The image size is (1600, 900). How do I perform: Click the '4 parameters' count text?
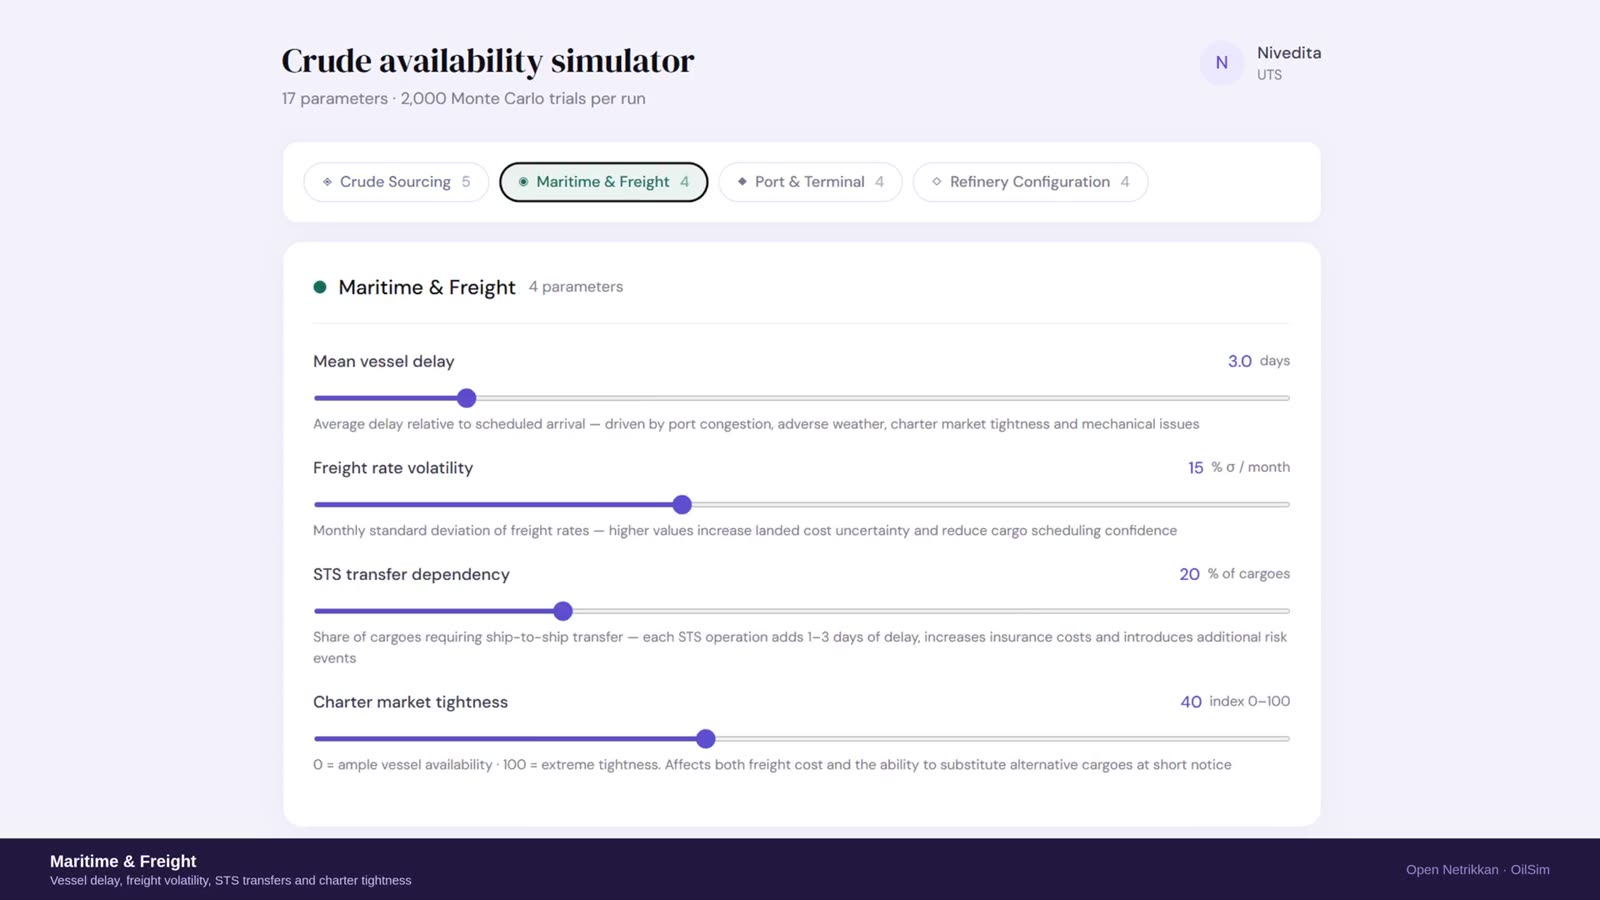(x=576, y=287)
